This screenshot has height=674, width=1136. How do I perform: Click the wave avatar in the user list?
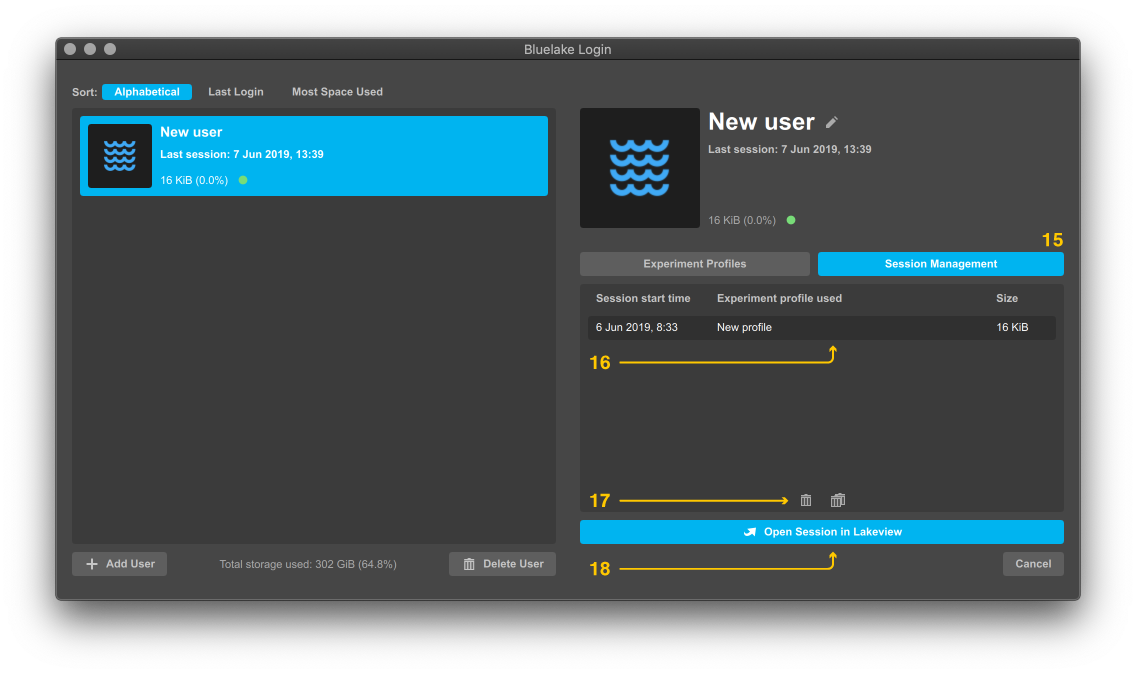pos(120,156)
